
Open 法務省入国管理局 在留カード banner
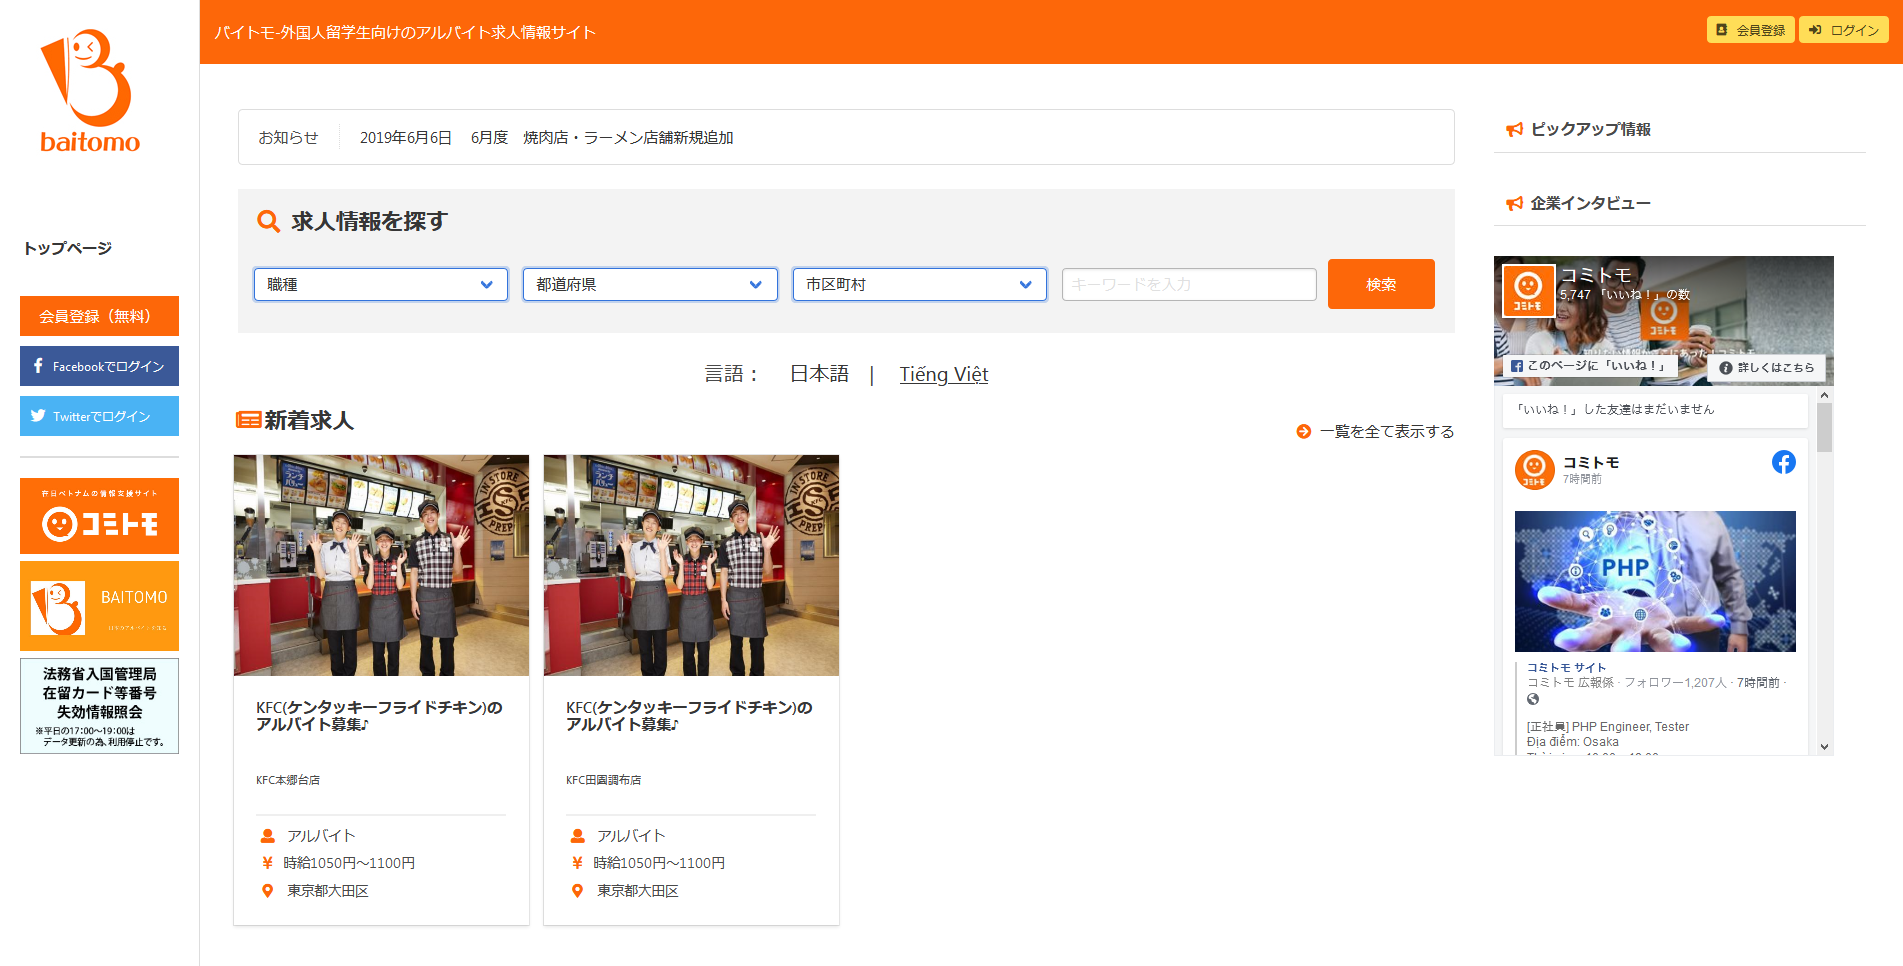click(99, 706)
